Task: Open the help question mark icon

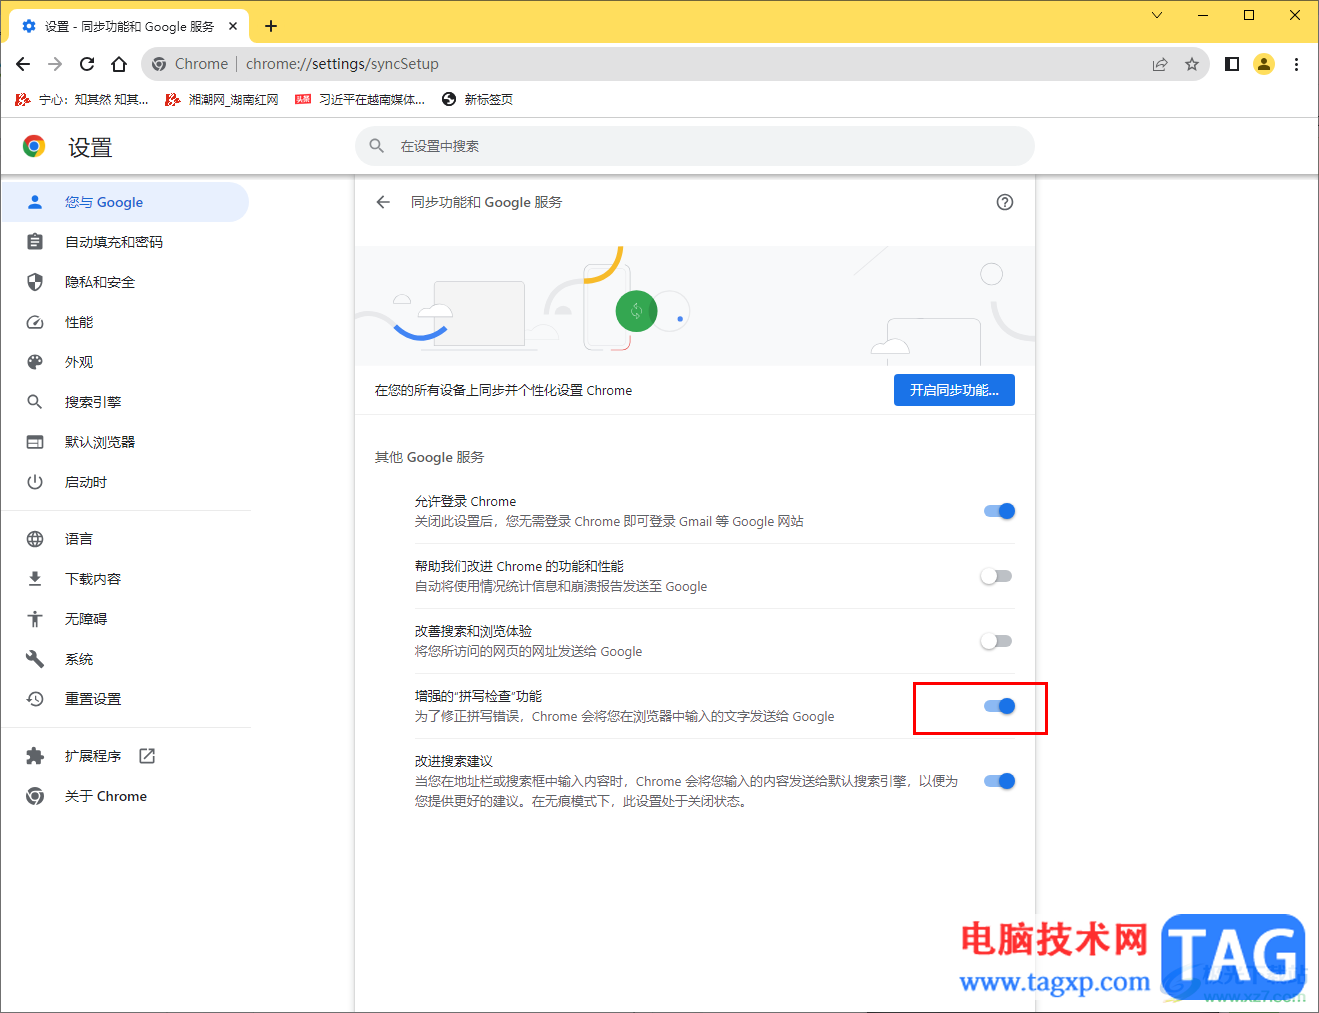Action: [x=1005, y=202]
